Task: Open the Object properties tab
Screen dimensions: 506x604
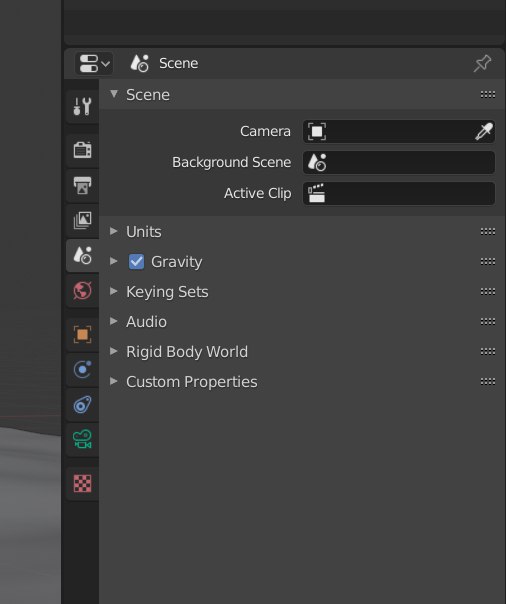Action: [x=82, y=334]
